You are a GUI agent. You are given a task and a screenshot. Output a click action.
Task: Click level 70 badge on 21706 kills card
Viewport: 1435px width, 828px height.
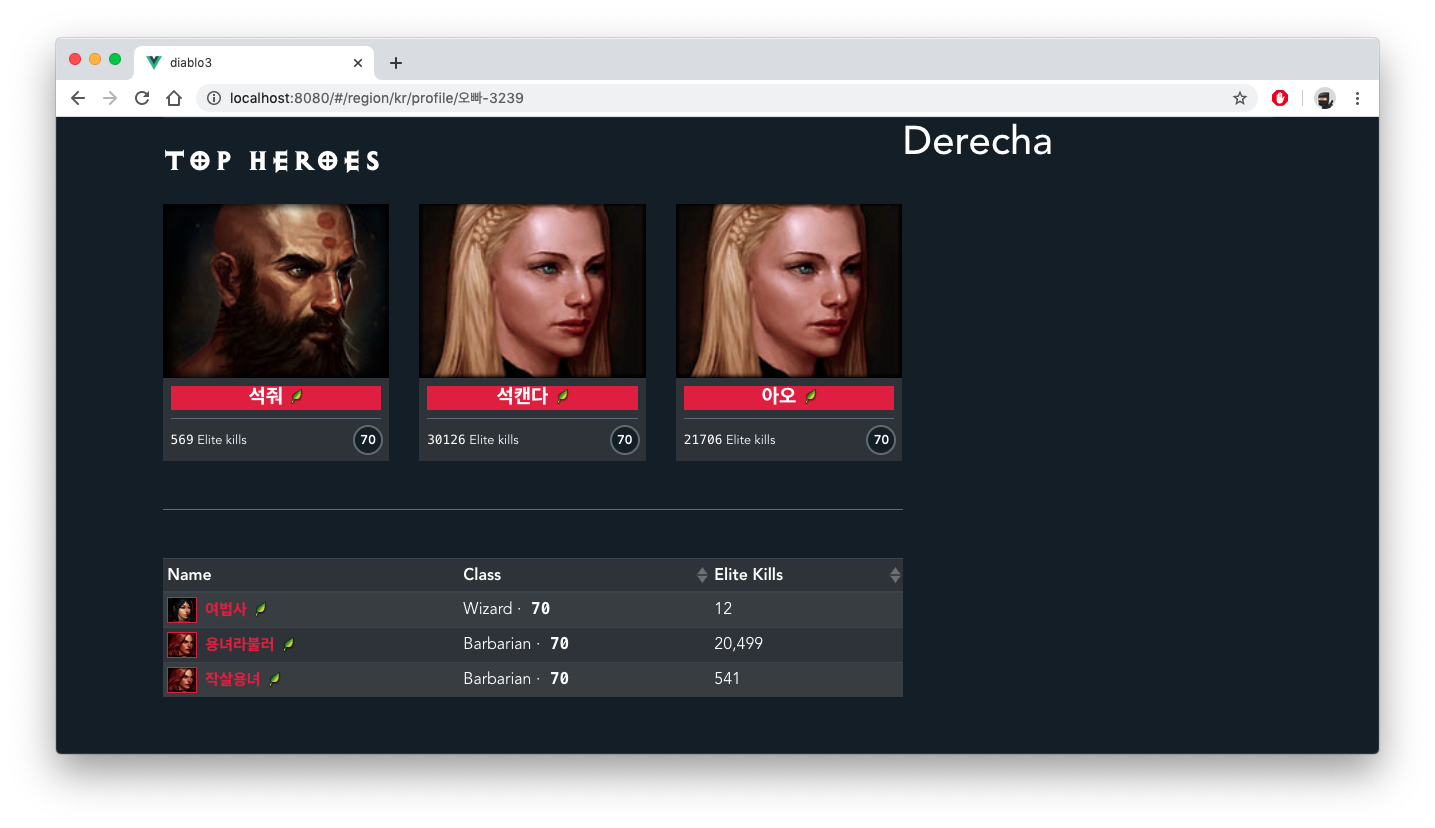pyautogui.click(x=881, y=440)
